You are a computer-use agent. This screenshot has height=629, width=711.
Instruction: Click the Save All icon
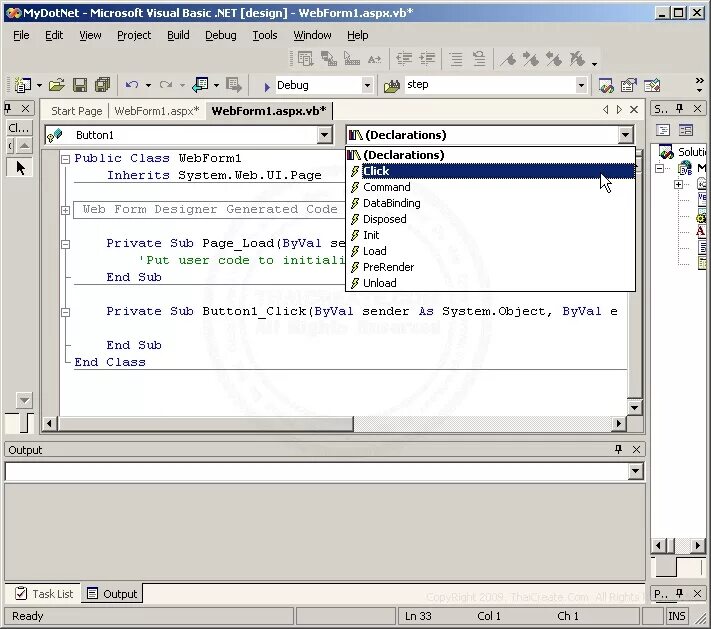pos(102,85)
